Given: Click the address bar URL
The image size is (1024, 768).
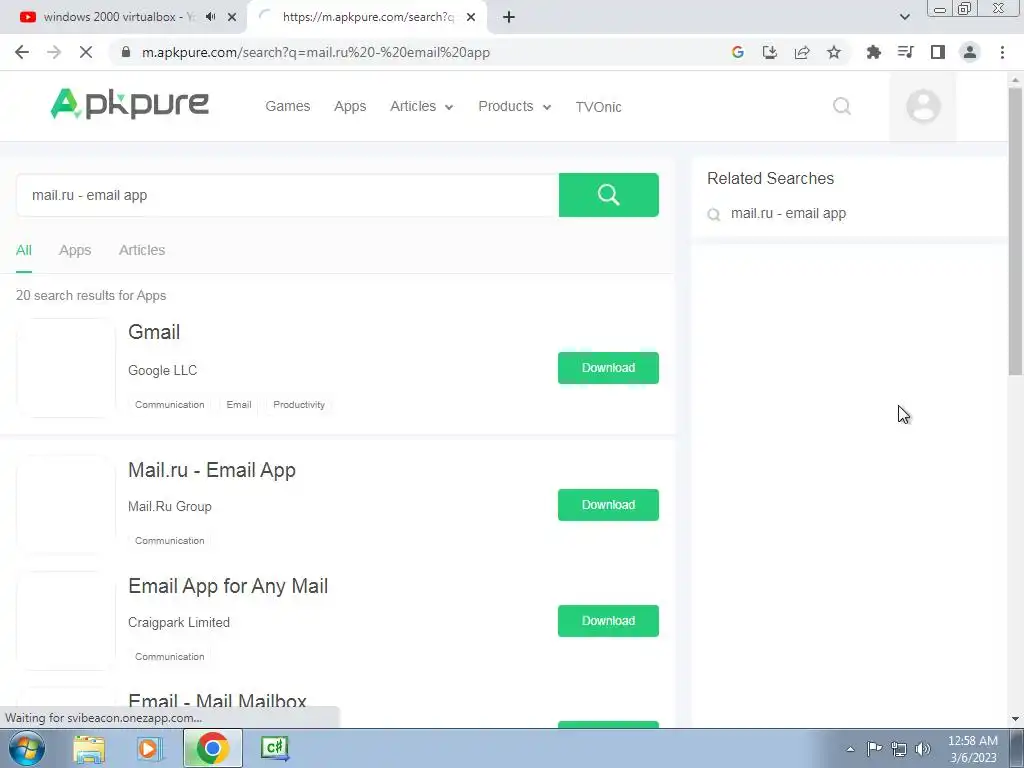Looking at the screenshot, I should coord(316,52).
